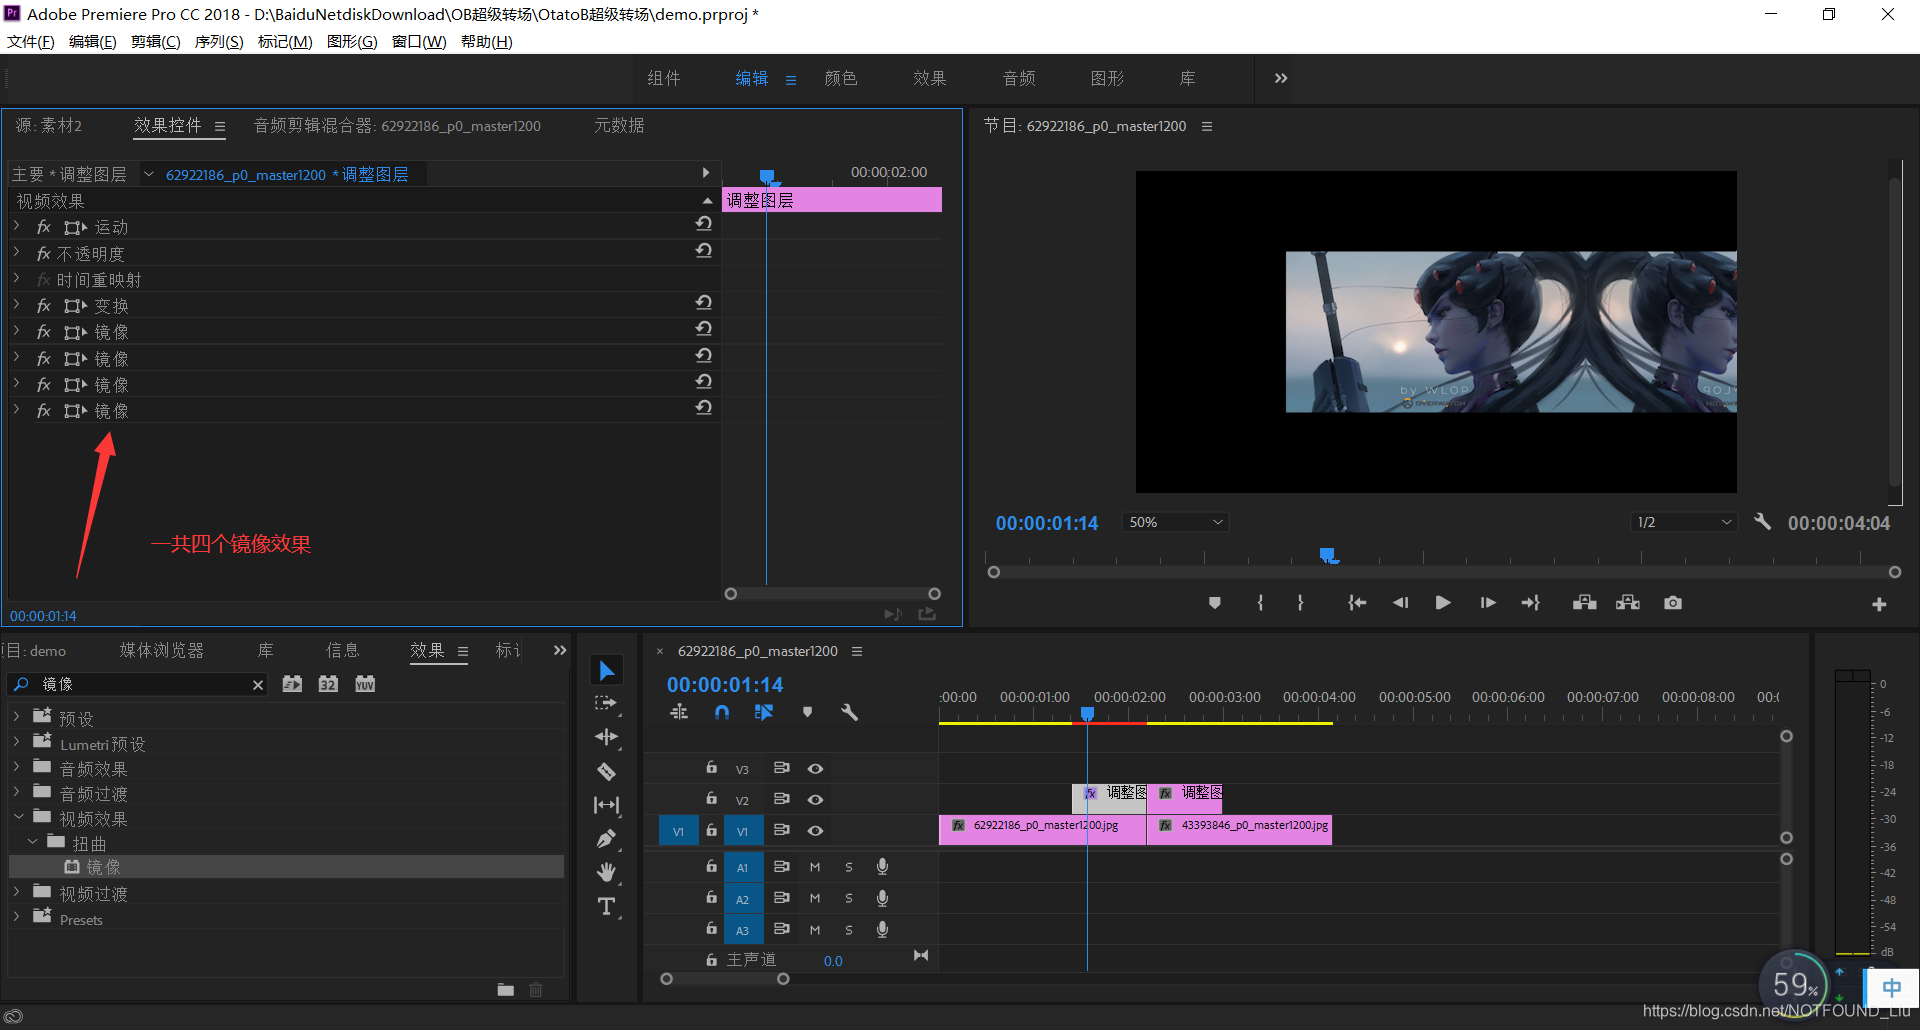Viewport: 1920px width, 1030px height.
Task: Select the Ripple Edit tool
Action: pos(606,737)
